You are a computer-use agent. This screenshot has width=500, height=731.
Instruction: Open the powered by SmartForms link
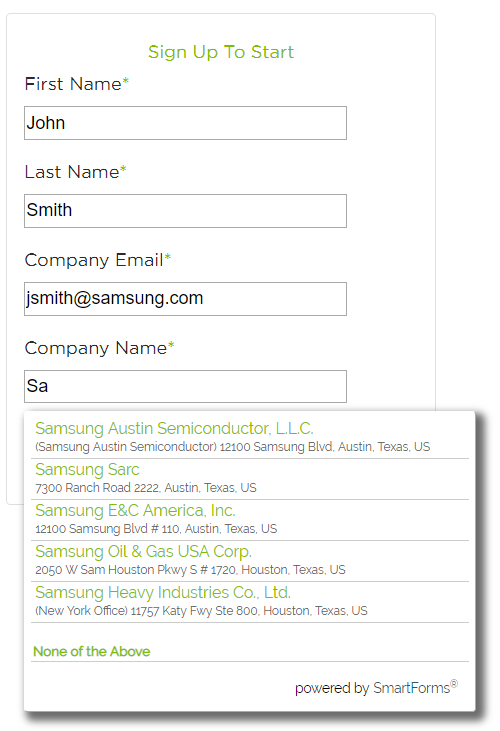[377, 688]
